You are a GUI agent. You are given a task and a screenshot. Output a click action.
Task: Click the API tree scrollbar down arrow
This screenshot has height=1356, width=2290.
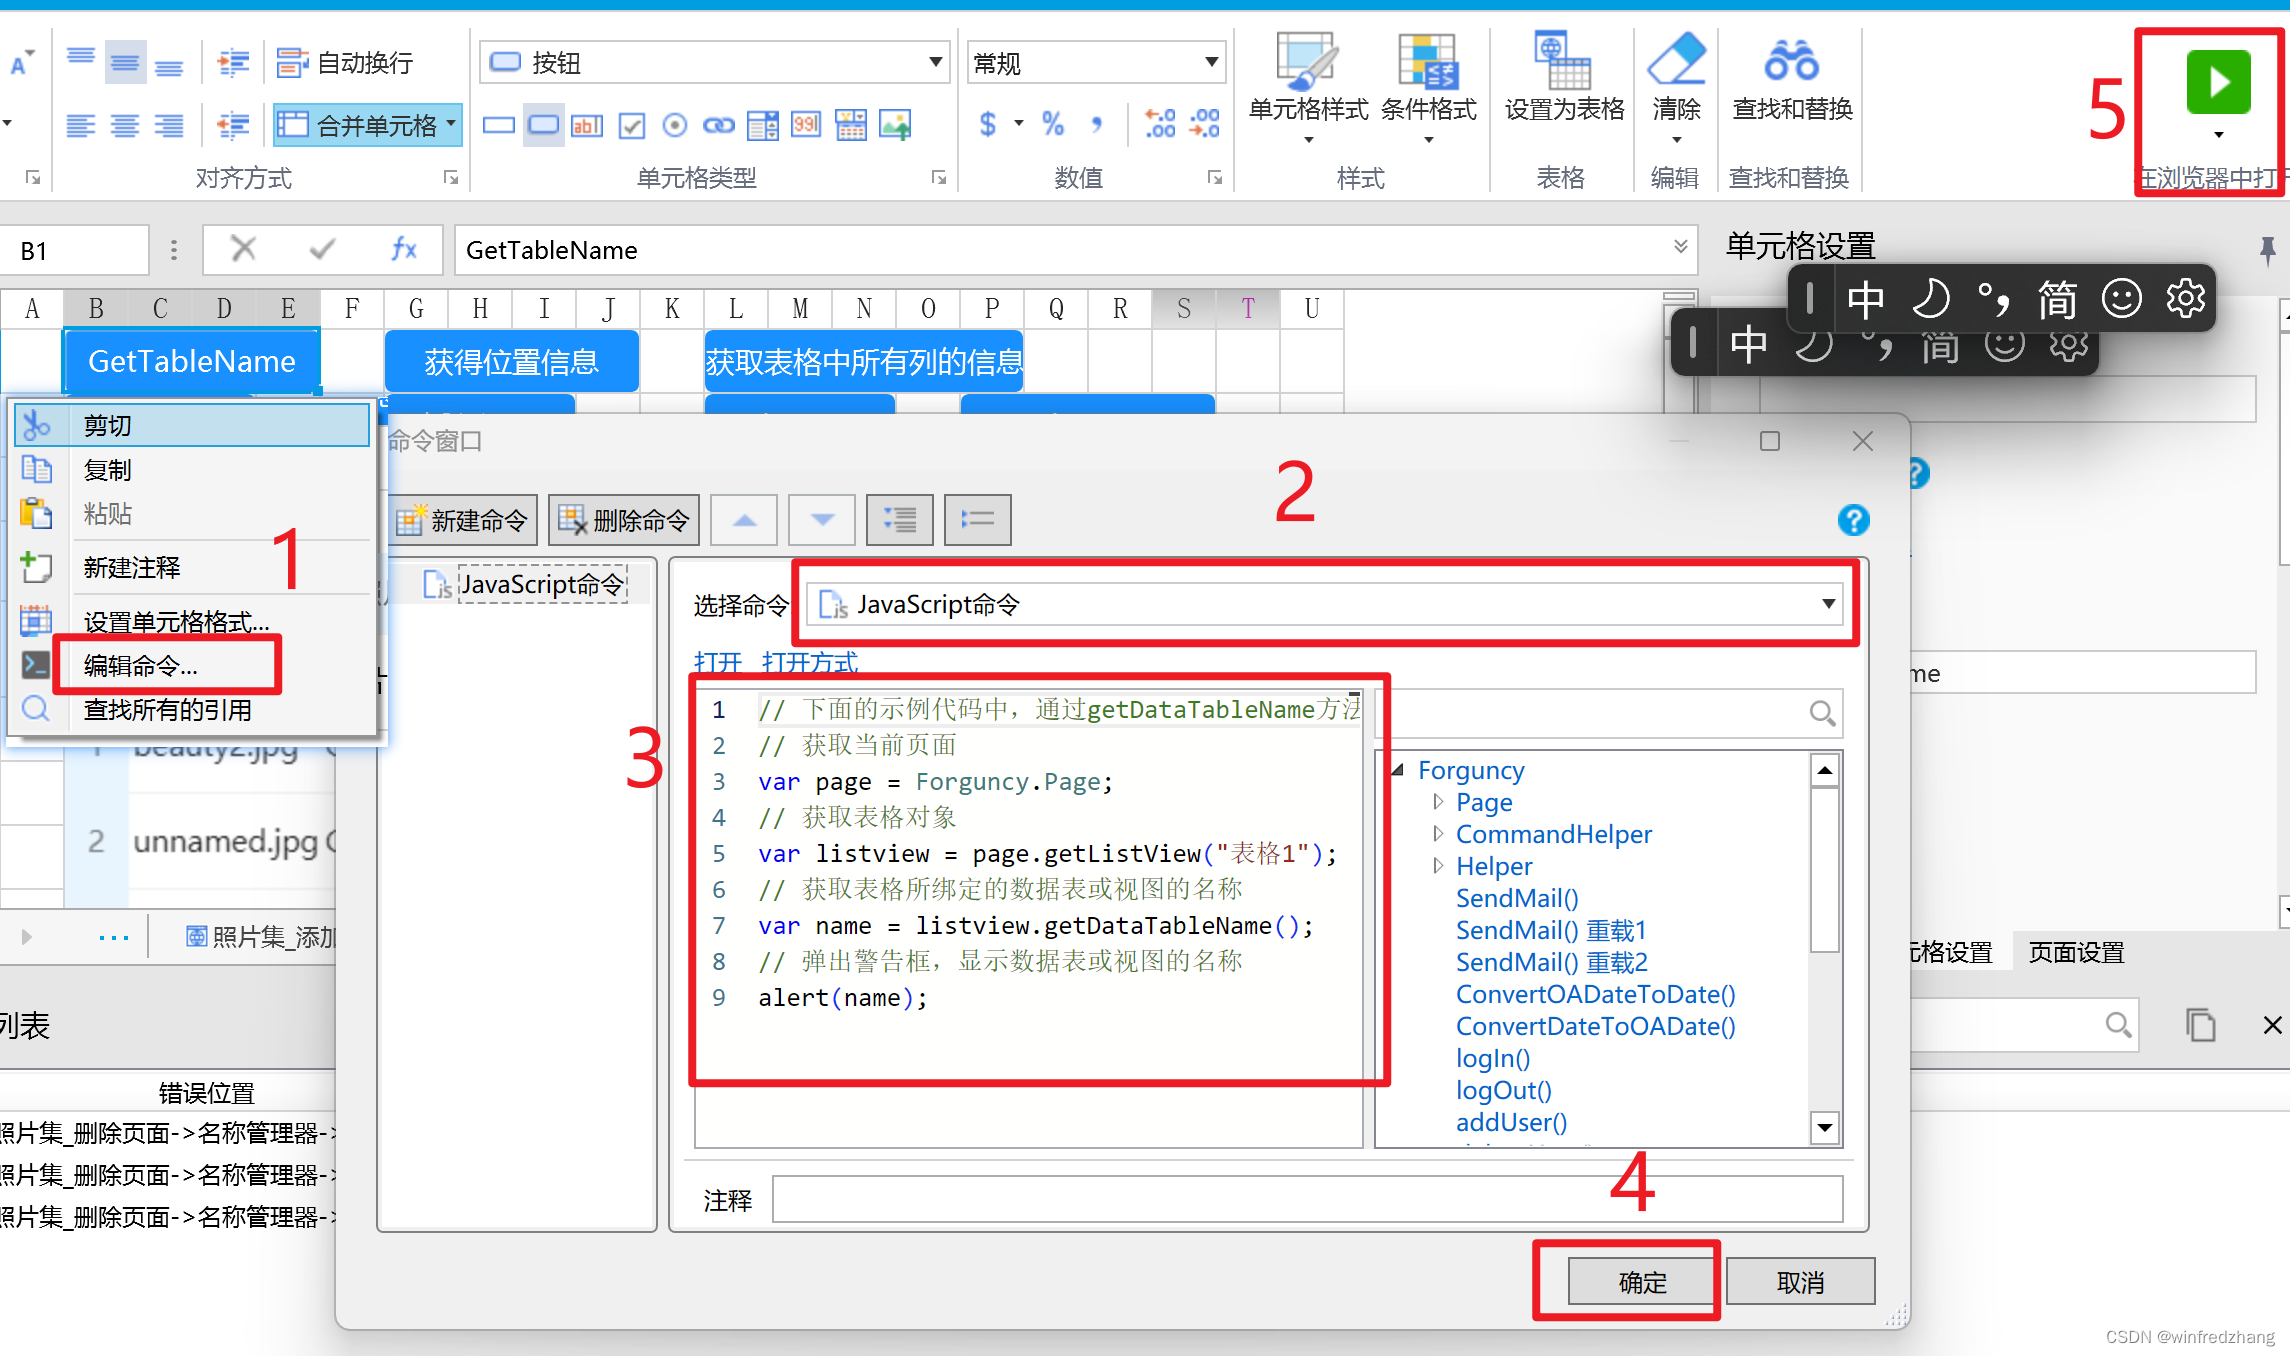tap(1825, 1128)
